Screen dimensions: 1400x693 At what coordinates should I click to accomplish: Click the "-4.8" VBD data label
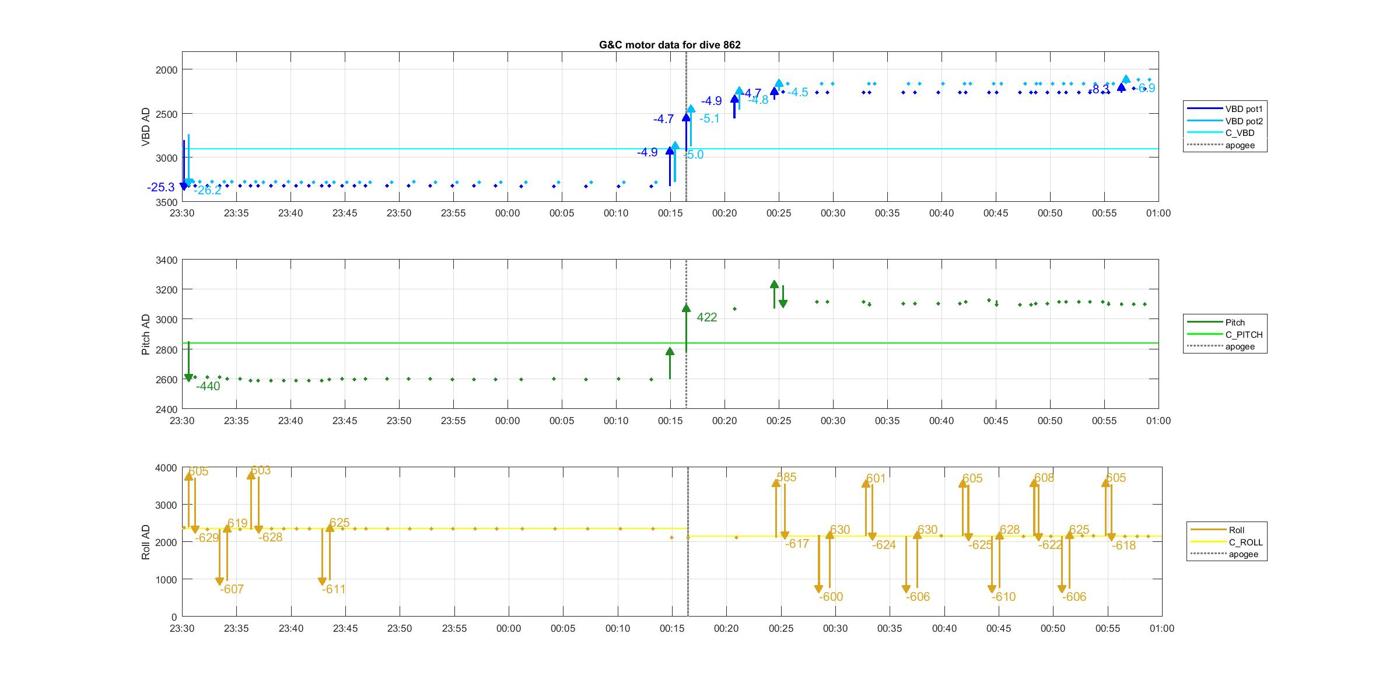pyautogui.click(x=758, y=99)
